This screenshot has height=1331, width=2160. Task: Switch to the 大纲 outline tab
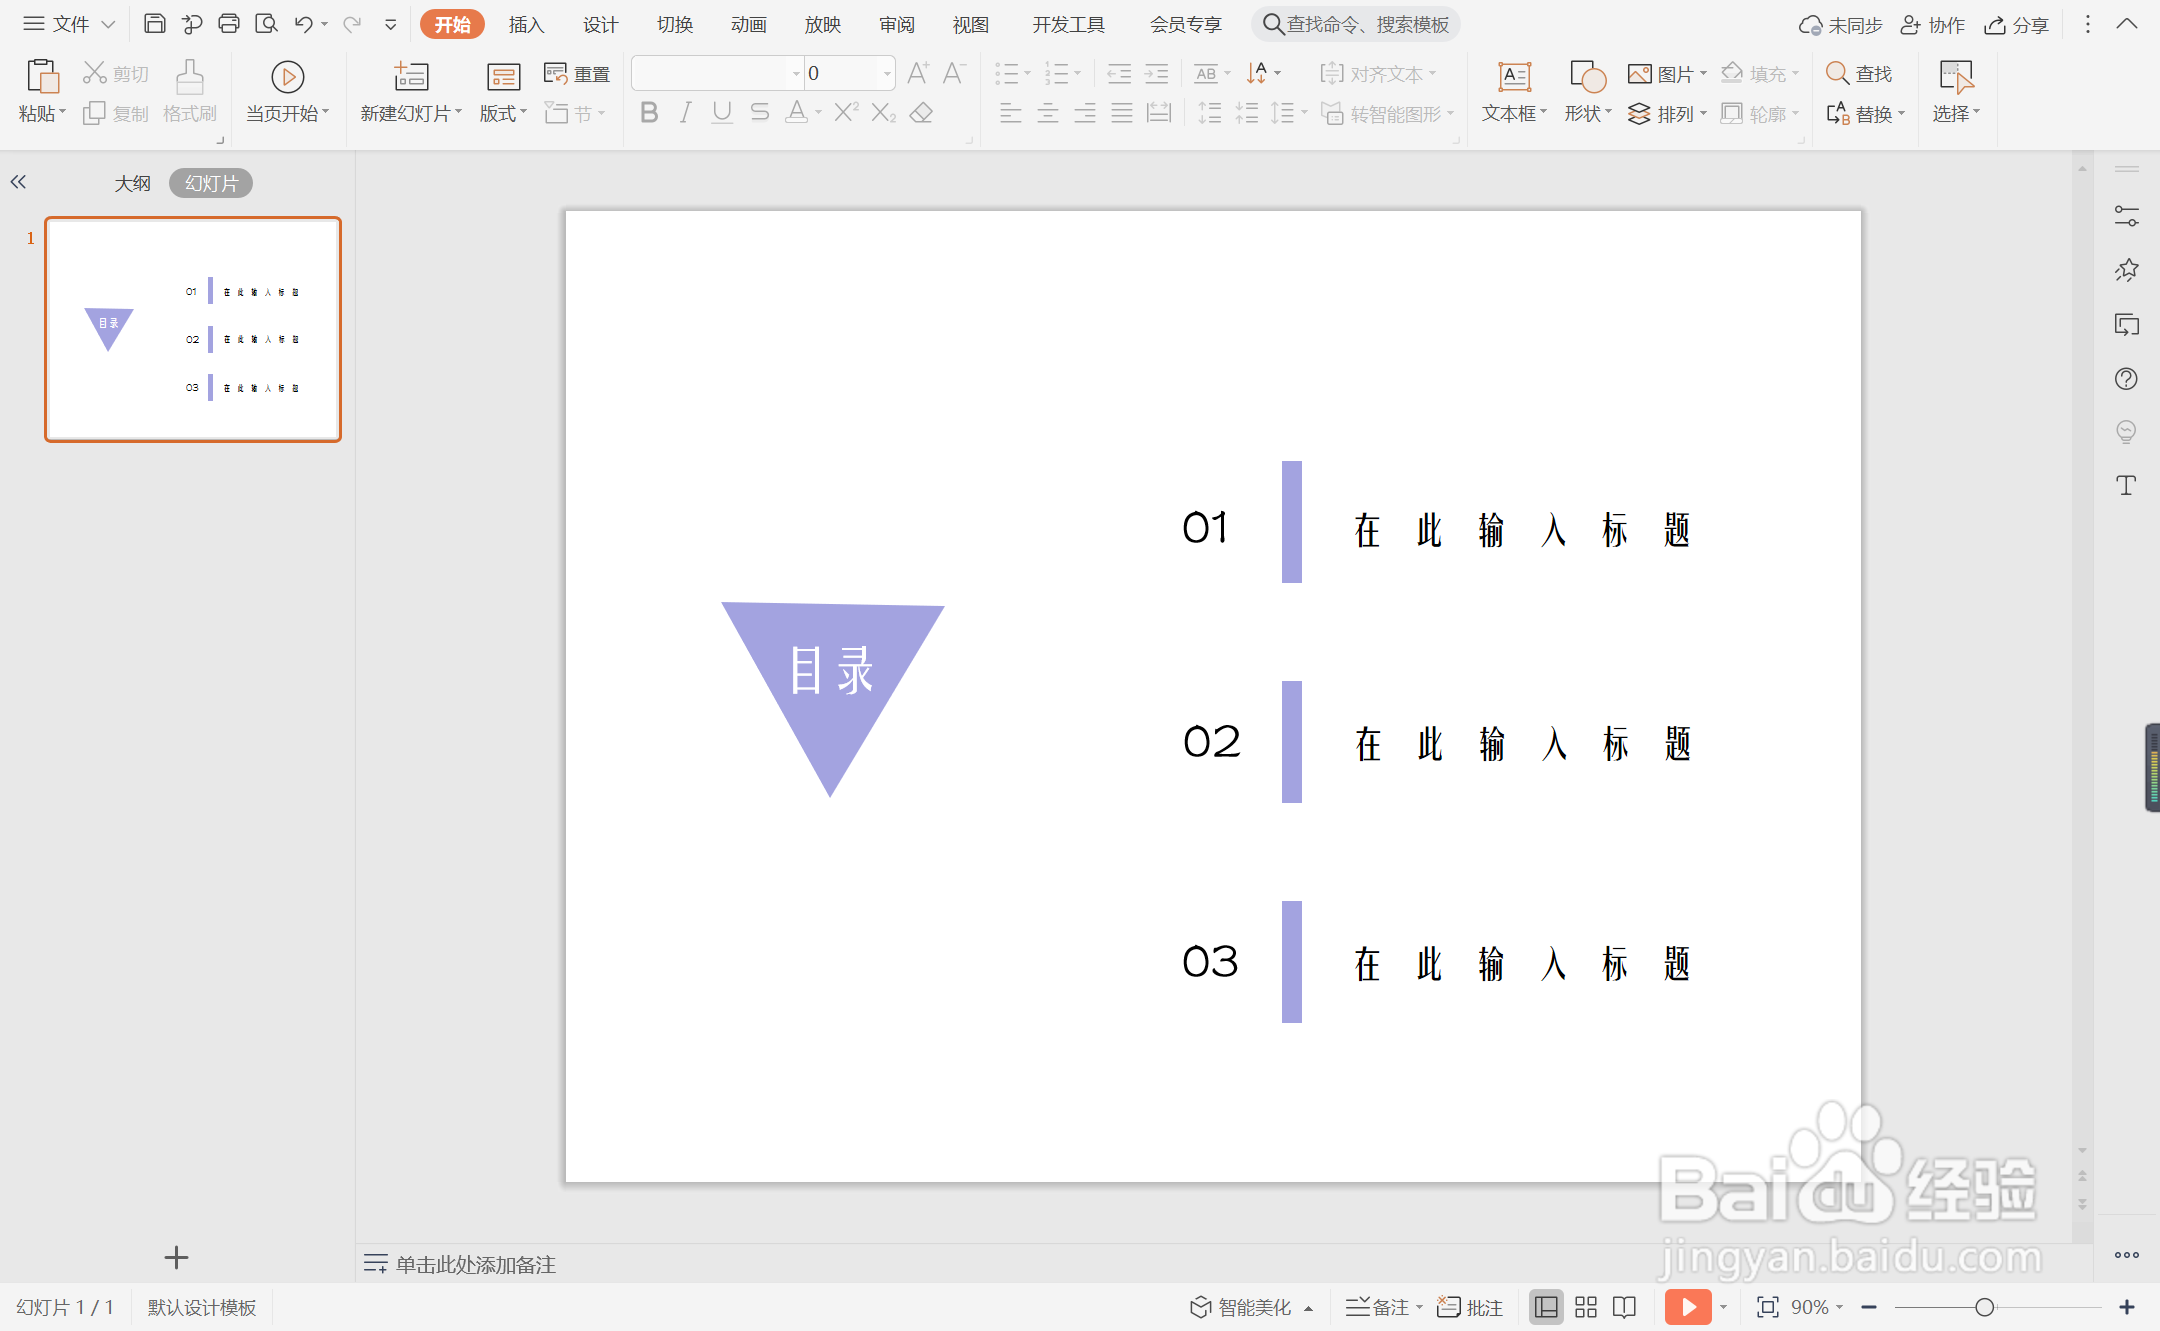(132, 183)
